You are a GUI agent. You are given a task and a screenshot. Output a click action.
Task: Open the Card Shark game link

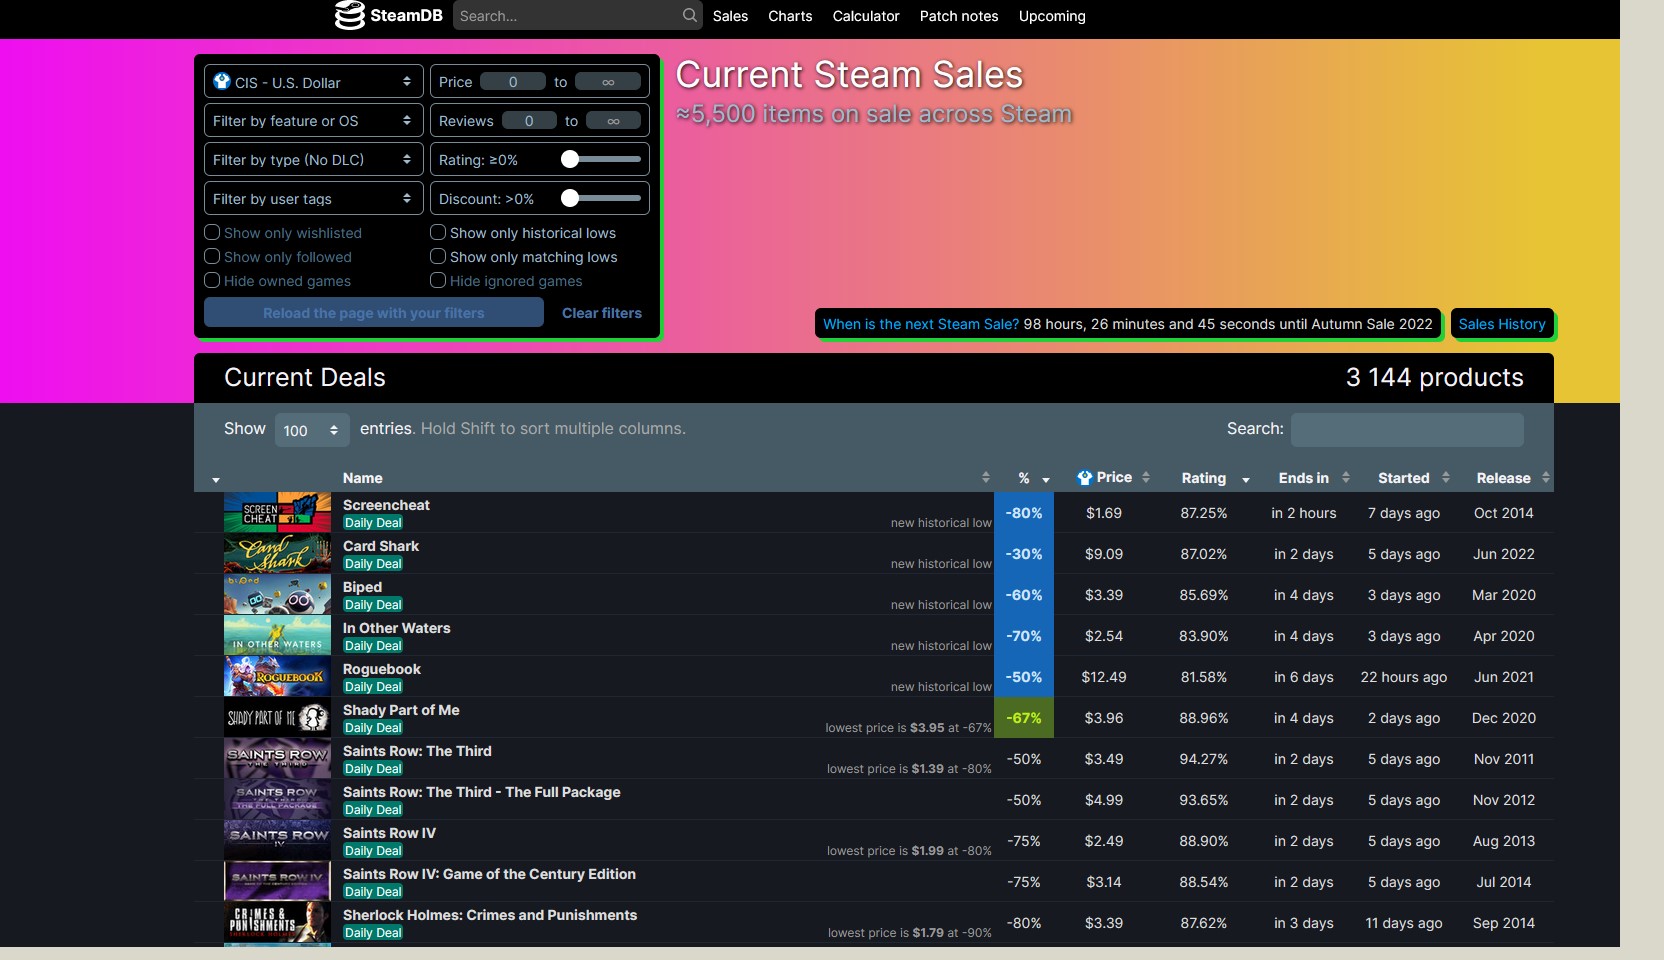pyautogui.click(x=381, y=546)
